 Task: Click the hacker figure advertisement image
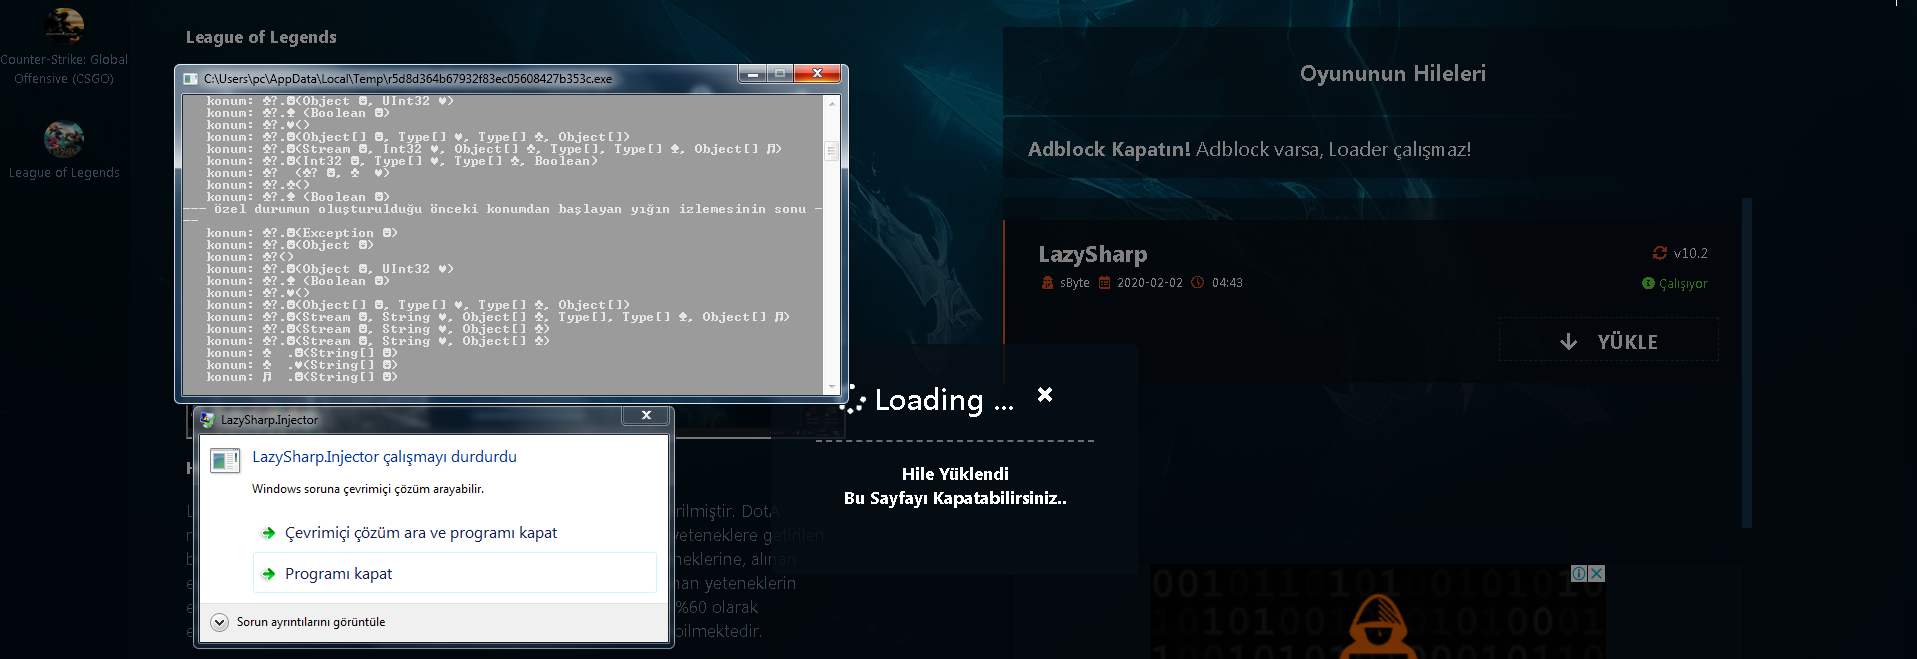pyautogui.click(x=1378, y=627)
